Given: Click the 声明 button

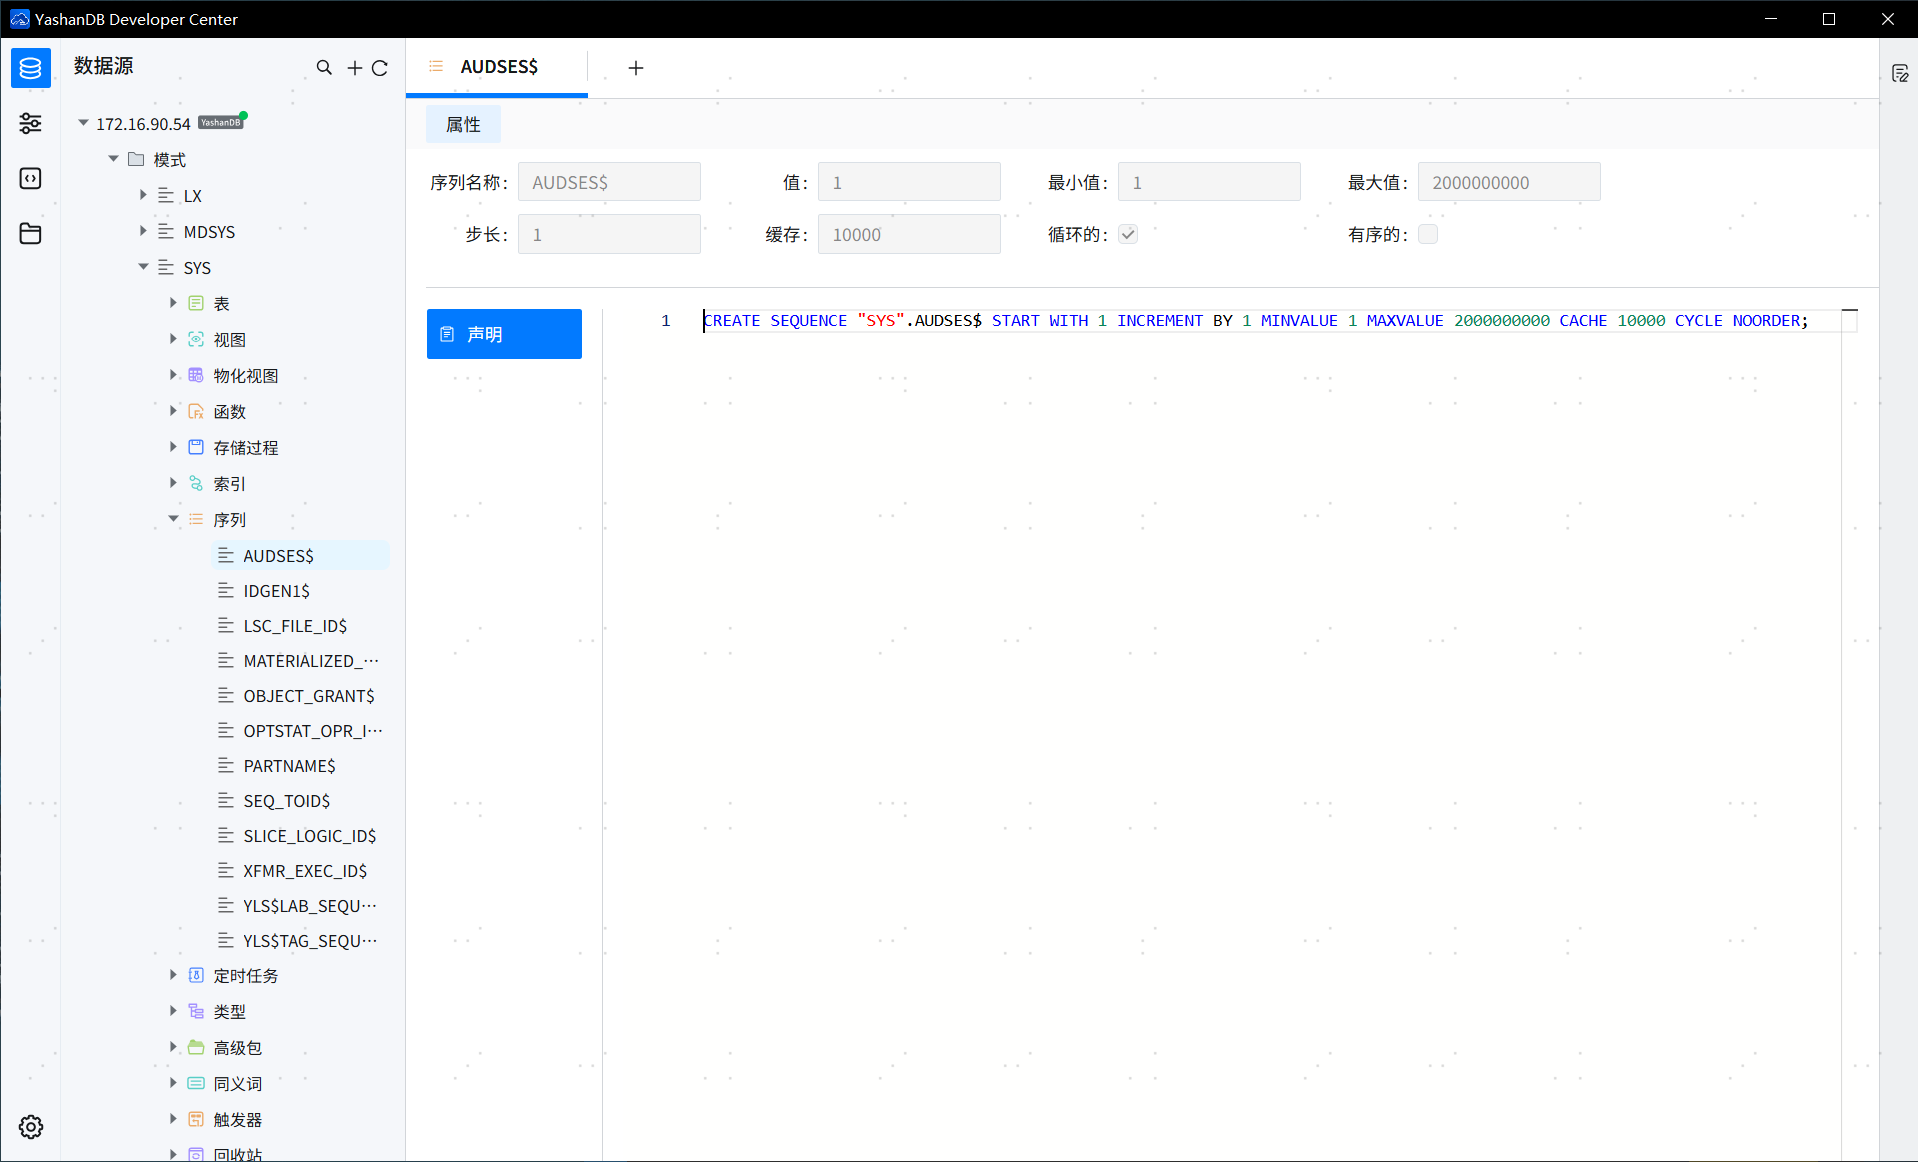Looking at the screenshot, I should pyautogui.click(x=504, y=334).
